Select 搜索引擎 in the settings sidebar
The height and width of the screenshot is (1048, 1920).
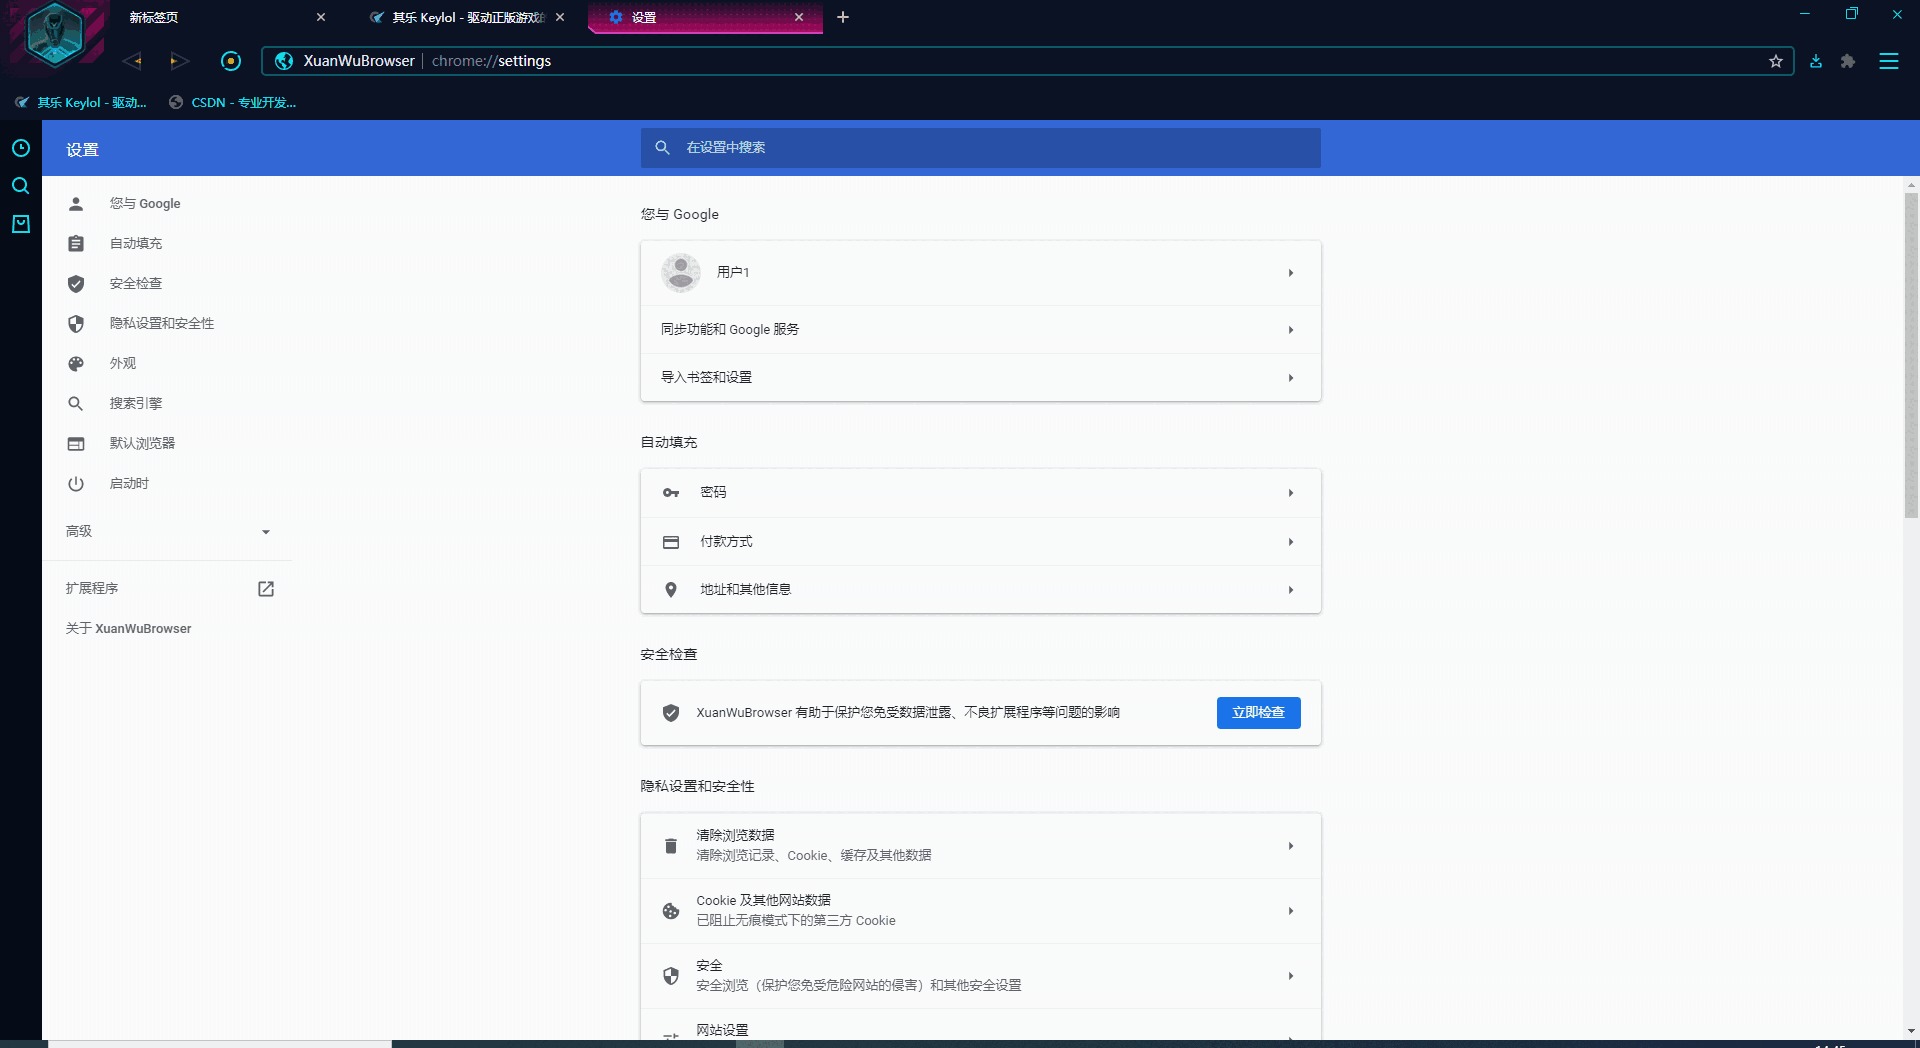tap(137, 403)
